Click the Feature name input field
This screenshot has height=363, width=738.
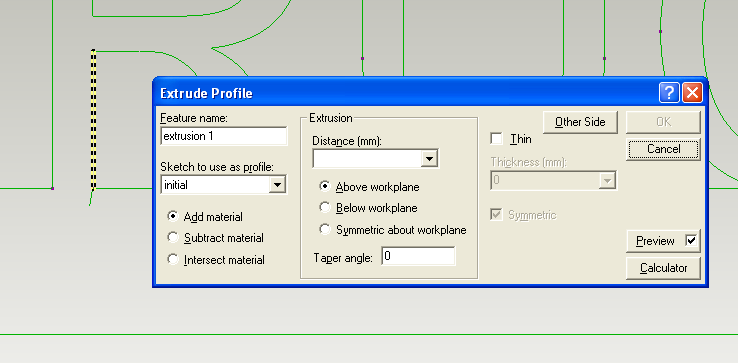click(224, 136)
